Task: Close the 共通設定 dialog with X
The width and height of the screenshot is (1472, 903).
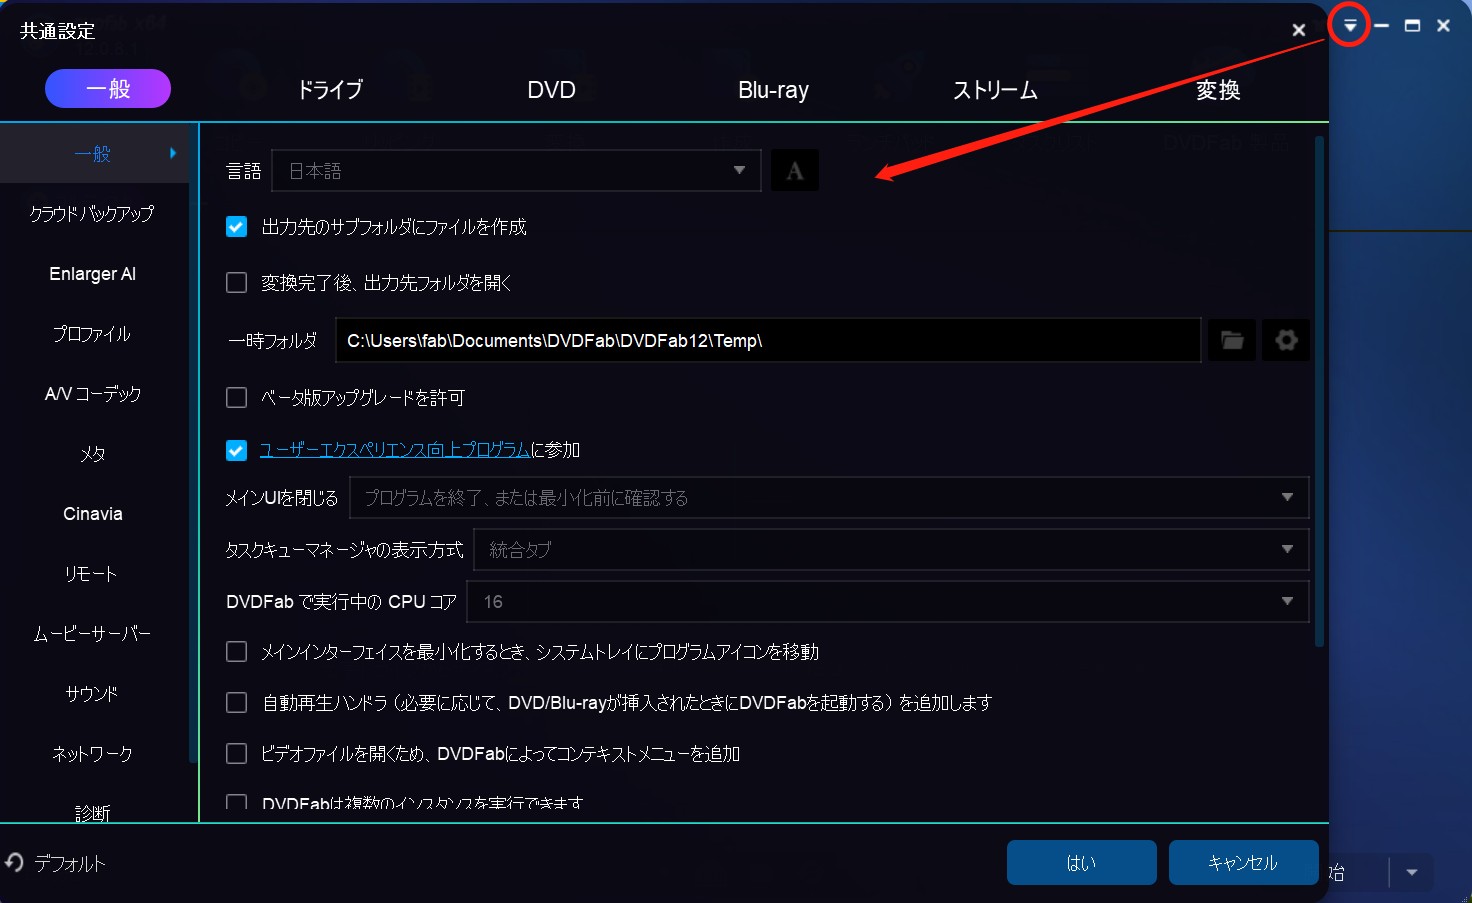Action: [x=1299, y=30]
